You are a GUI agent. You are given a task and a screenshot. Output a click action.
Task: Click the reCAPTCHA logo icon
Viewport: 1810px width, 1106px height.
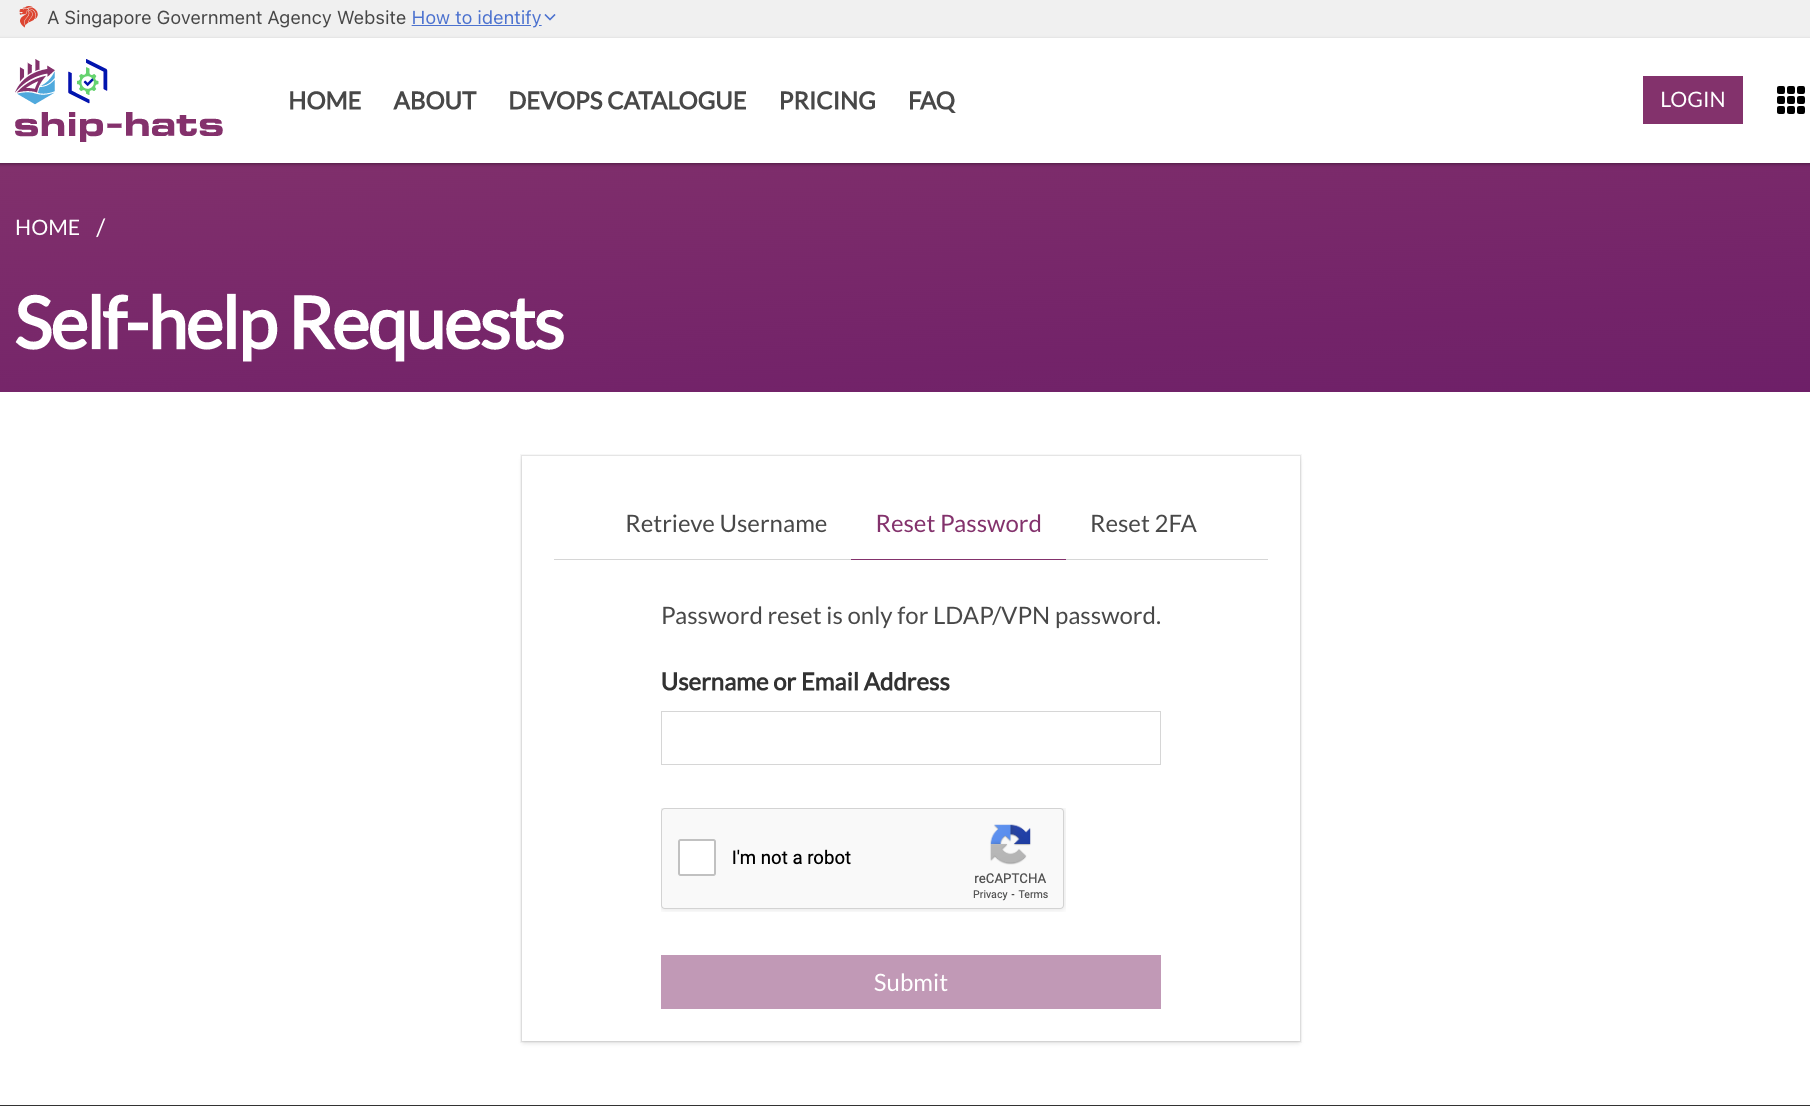point(1010,844)
